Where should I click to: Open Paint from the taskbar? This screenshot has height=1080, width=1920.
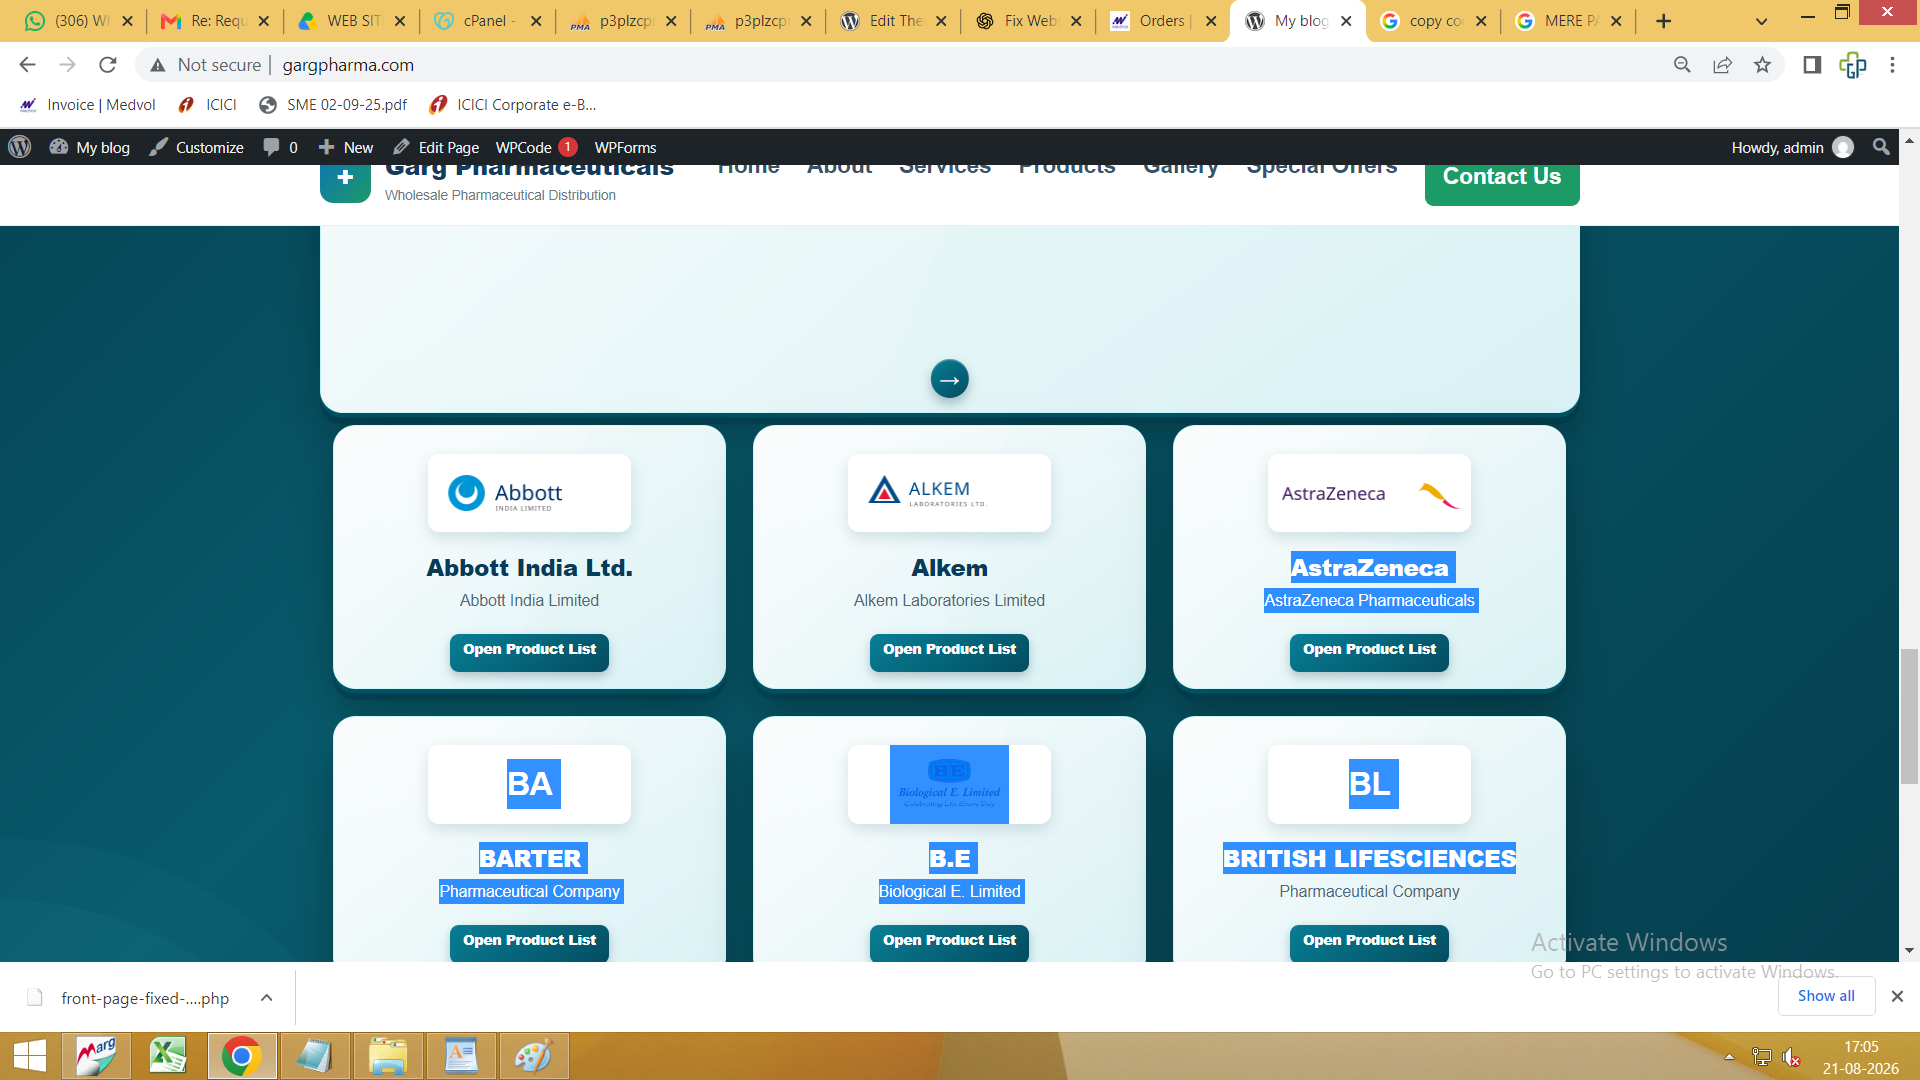pyautogui.click(x=534, y=1056)
